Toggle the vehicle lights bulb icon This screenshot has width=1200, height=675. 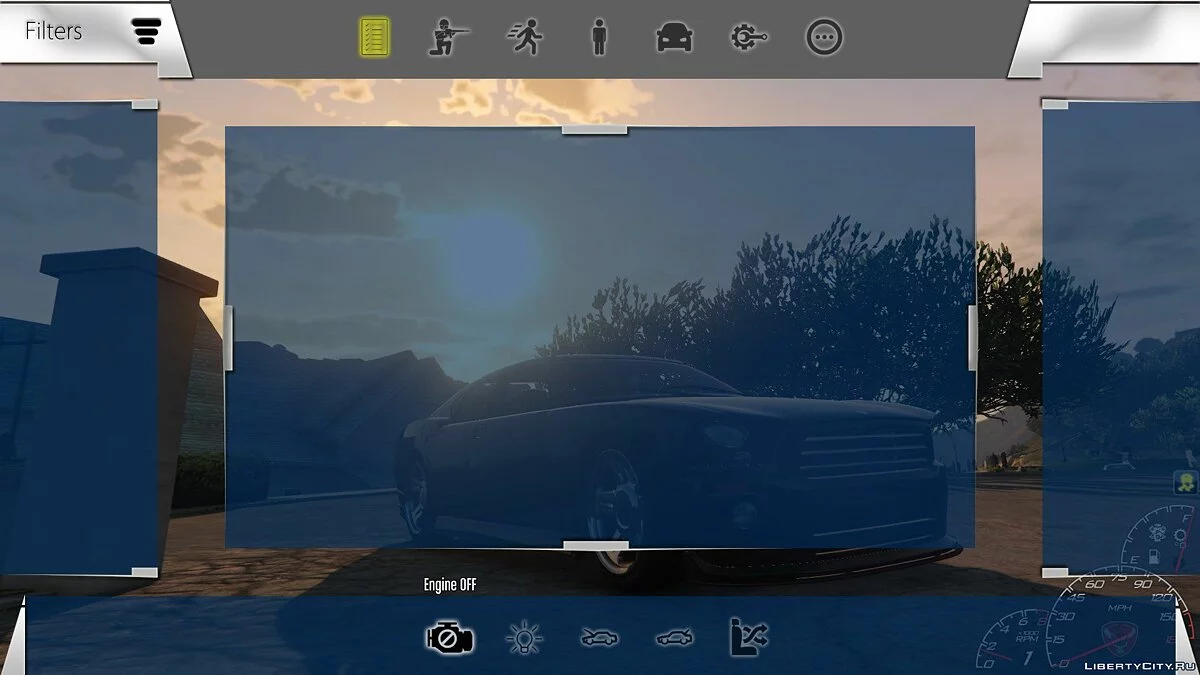[523, 637]
